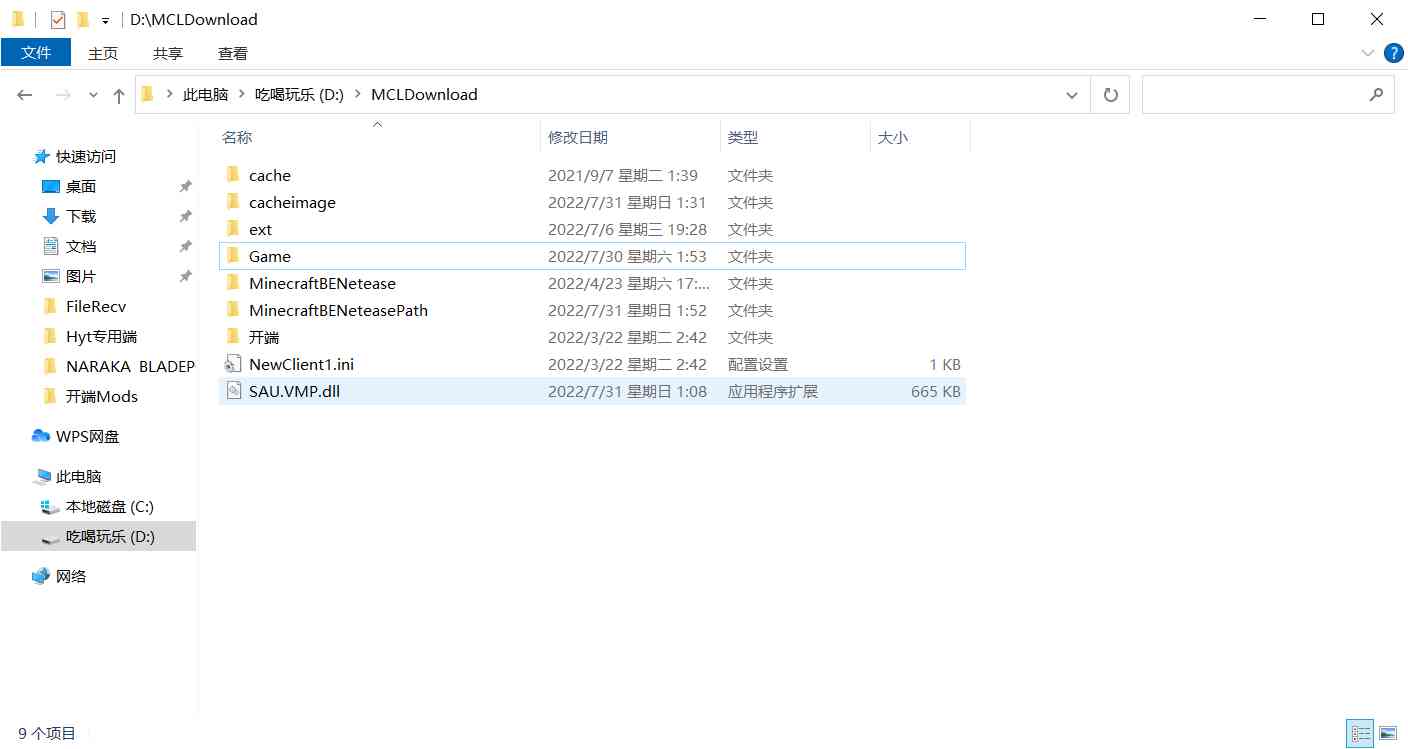1408x749 pixels.
Task: Expand chevron after 吃喝玩乐 (D:) breadcrumb
Action: (359, 95)
